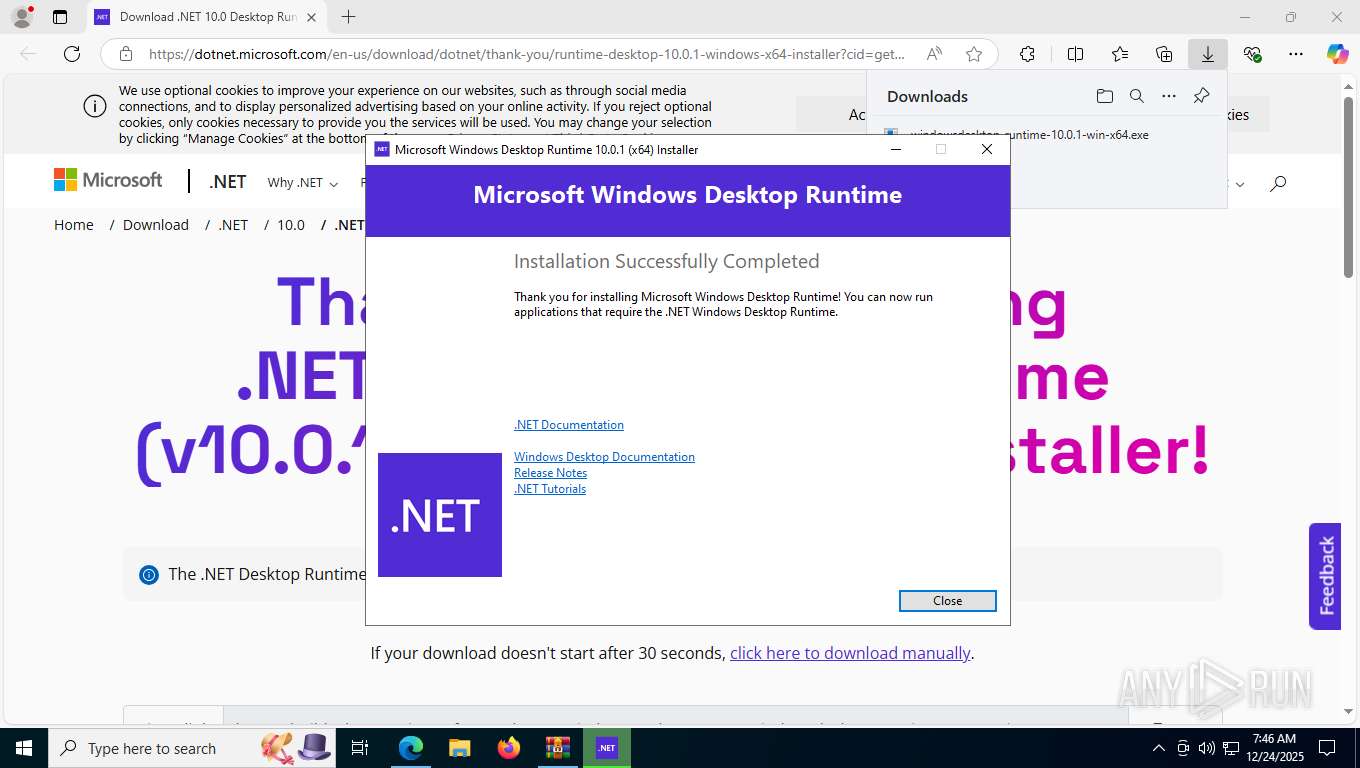Viewport: 1360px width, 768px height.
Task: Open Split screen icon in Edge toolbar
Action: click(1075, 54)
